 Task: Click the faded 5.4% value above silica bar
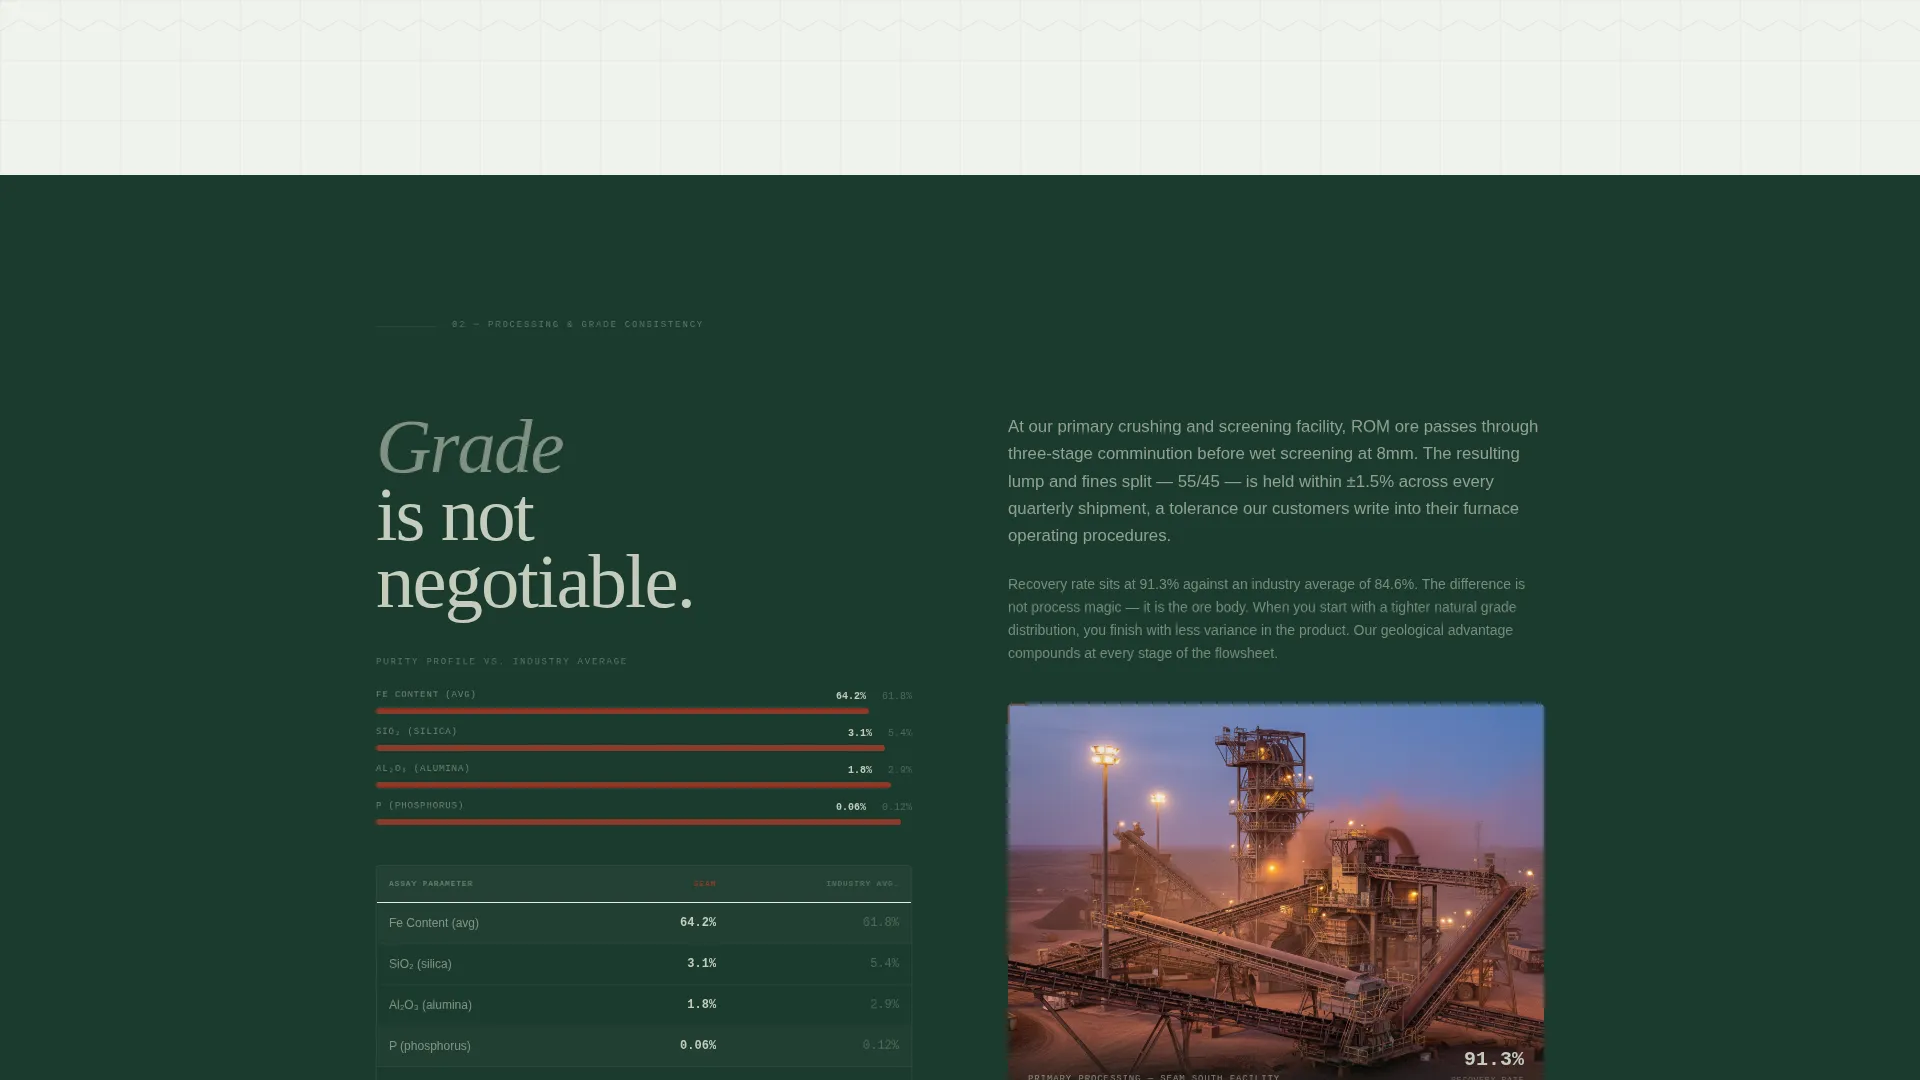[x=900, y=733]
